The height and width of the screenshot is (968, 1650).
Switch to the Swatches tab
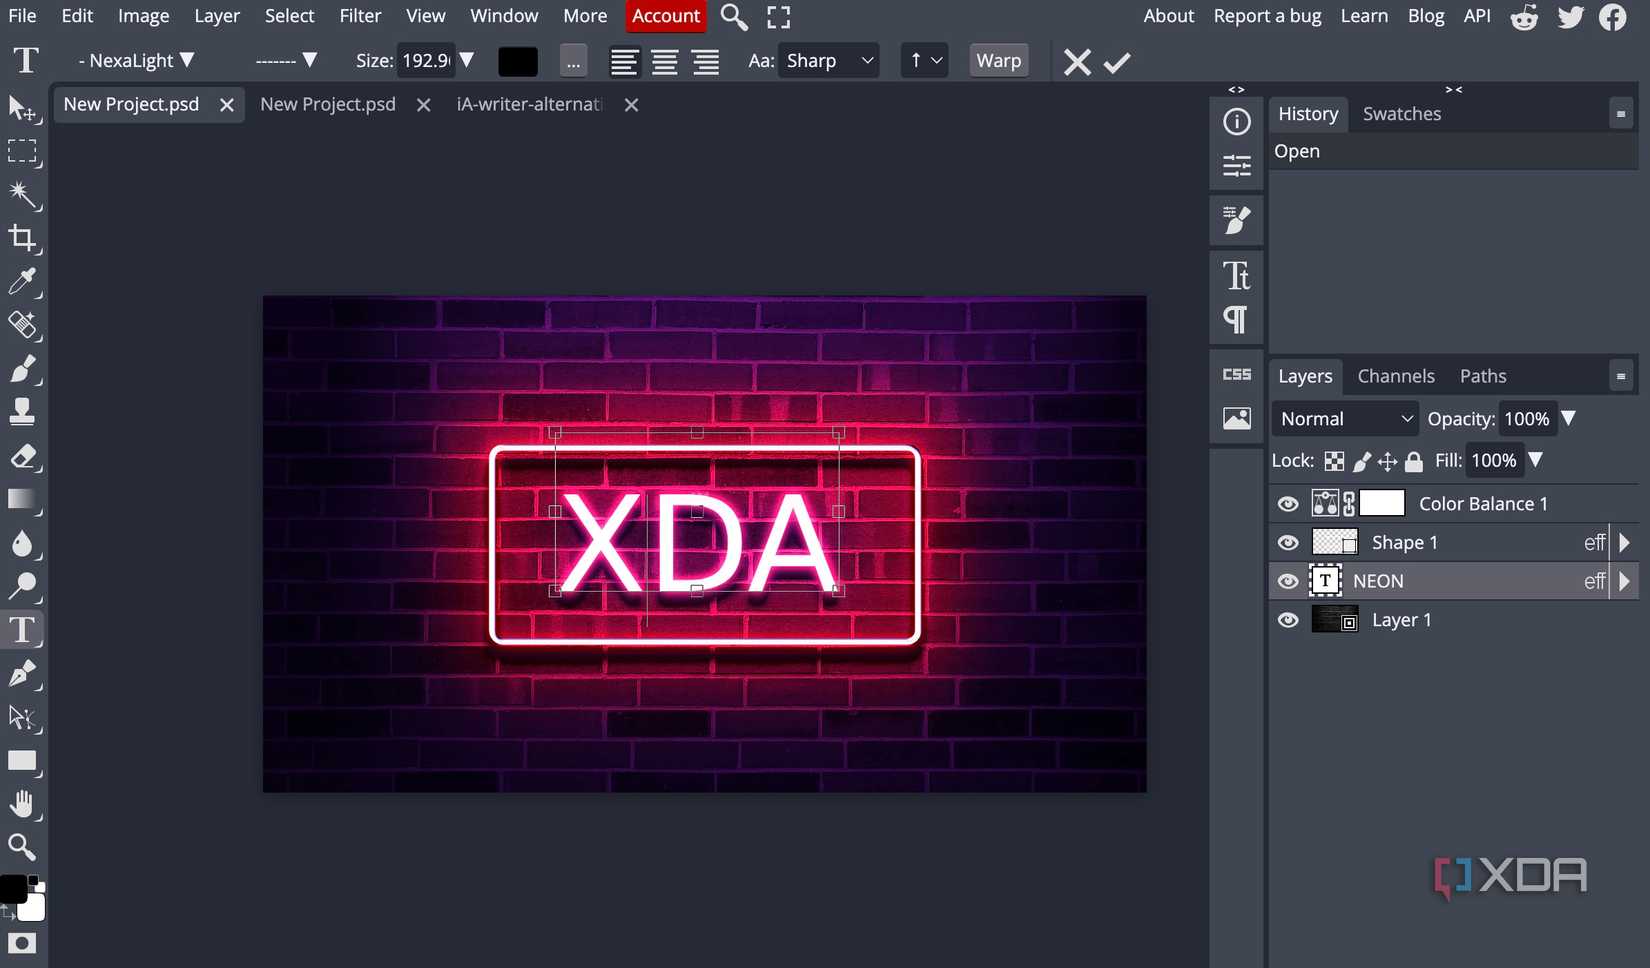tap(1401, 113)
